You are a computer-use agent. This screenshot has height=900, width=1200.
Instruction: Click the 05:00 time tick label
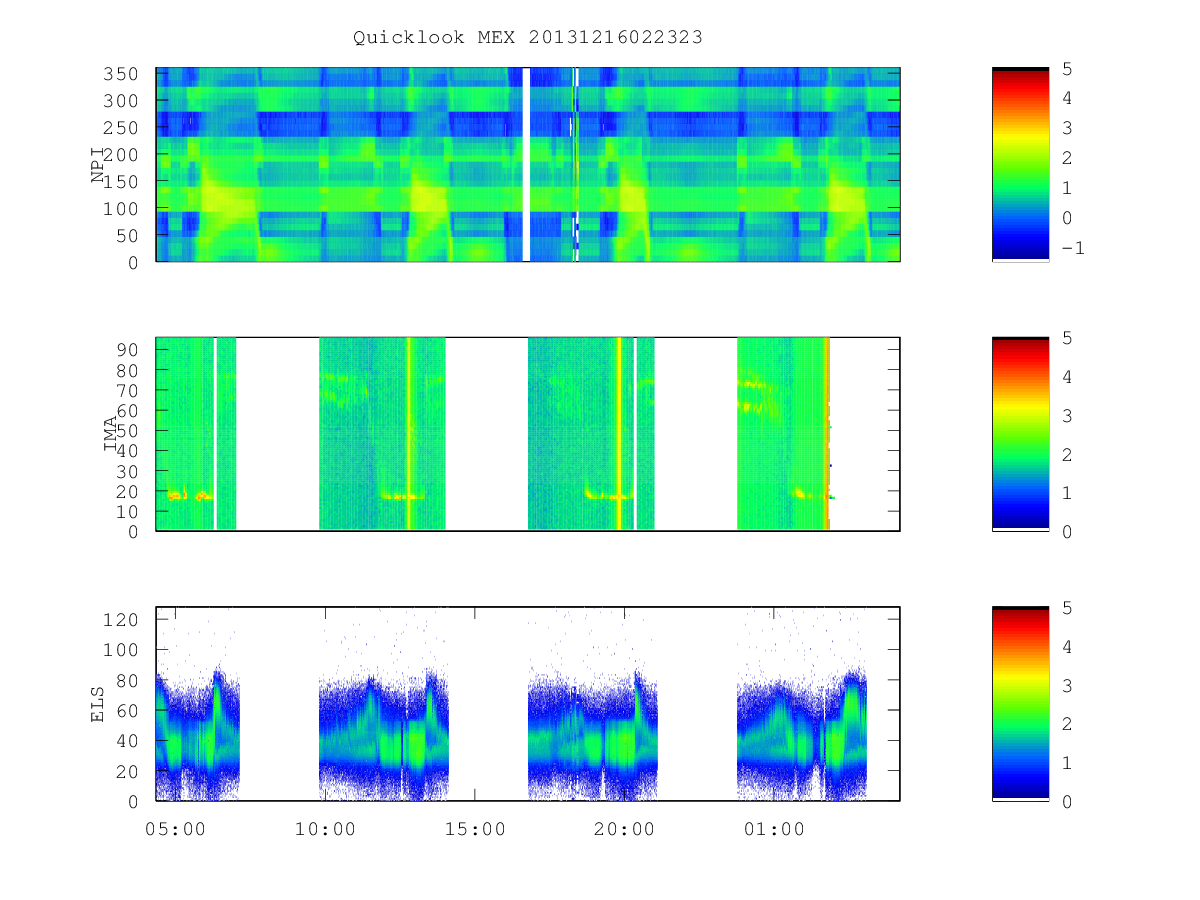pyautogui.click(x=176, y=829)
